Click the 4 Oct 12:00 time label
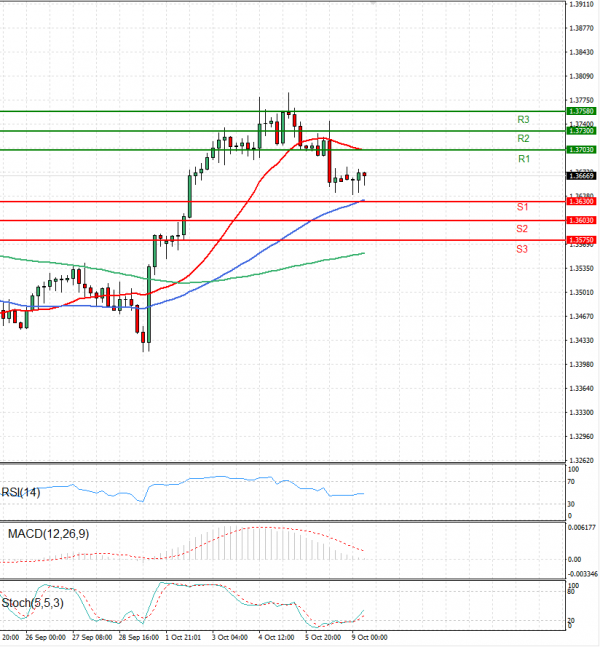The height and width of the screenshot is (647, 600). [x=276, y=638]
